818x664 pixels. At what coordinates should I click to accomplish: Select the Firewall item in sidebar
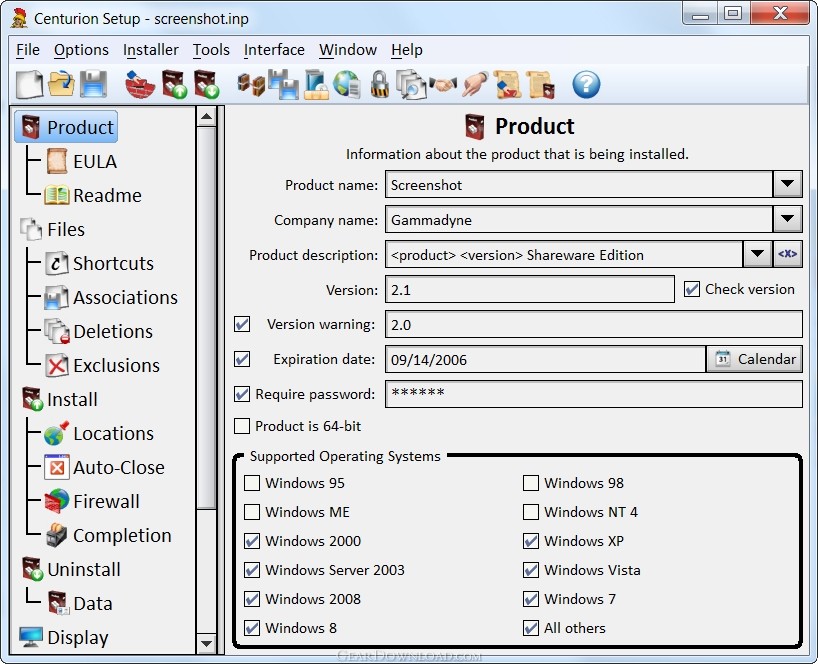(x=105, y=501)
